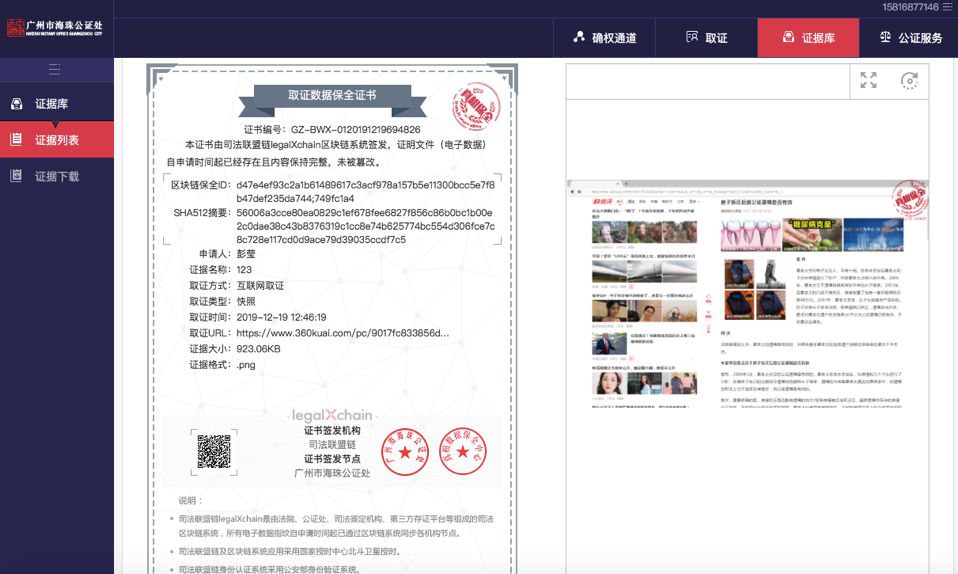Click the SHA512摘要 hash value
958x574 pixels.
pyautogui.click(x=365, y=226)
